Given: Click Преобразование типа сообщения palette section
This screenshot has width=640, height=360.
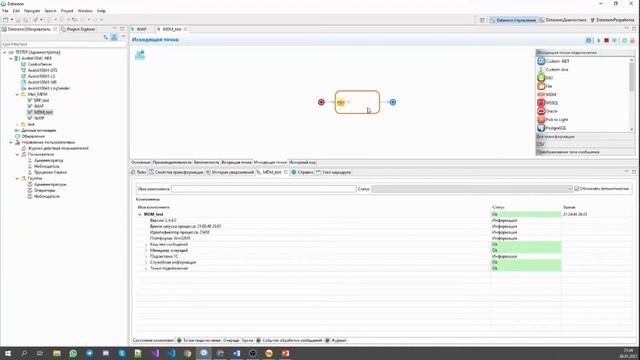Looking at the screenshot, I should [585, 152].
